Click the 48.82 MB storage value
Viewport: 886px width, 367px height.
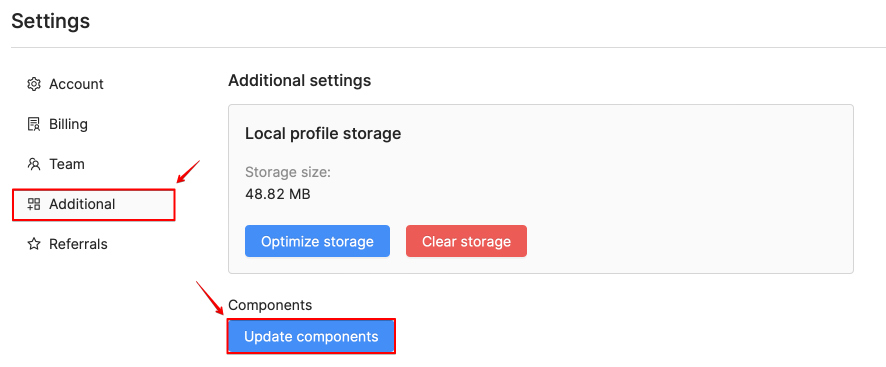point(277,194)
